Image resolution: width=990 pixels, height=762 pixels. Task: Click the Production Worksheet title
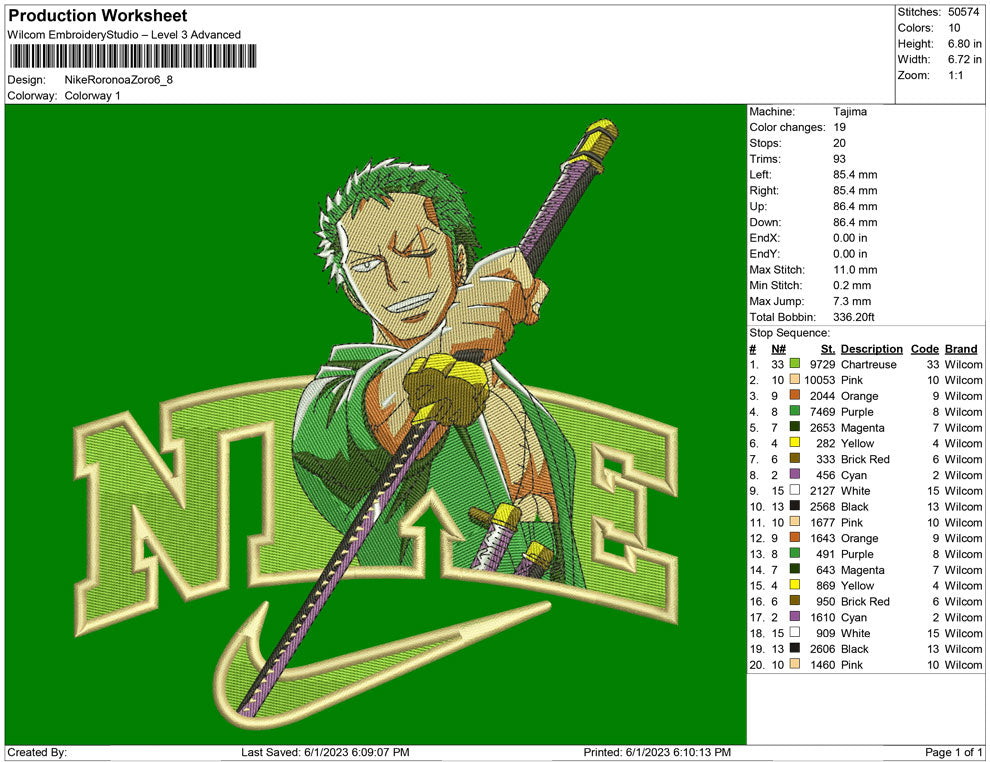[x=98, y=16]
